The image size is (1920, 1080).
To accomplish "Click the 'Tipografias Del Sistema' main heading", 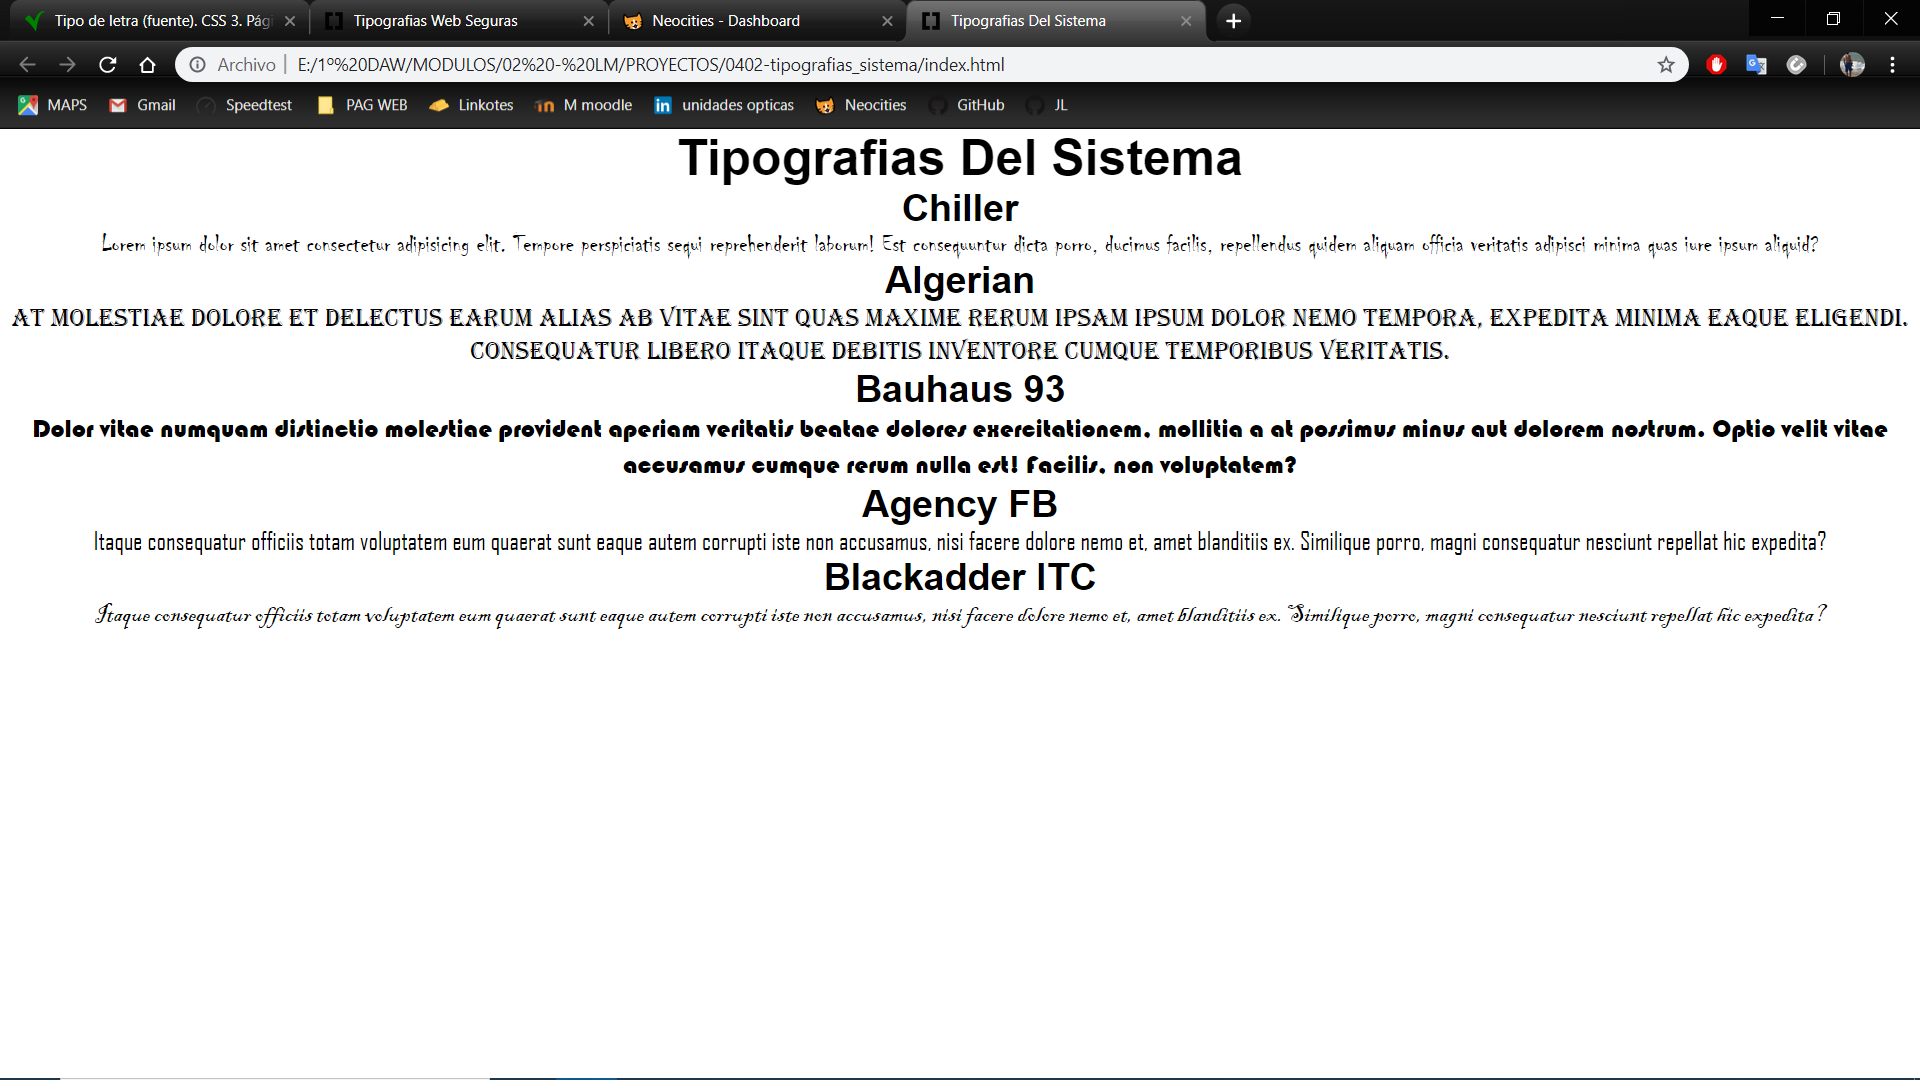I will click(x=960, y=158).
